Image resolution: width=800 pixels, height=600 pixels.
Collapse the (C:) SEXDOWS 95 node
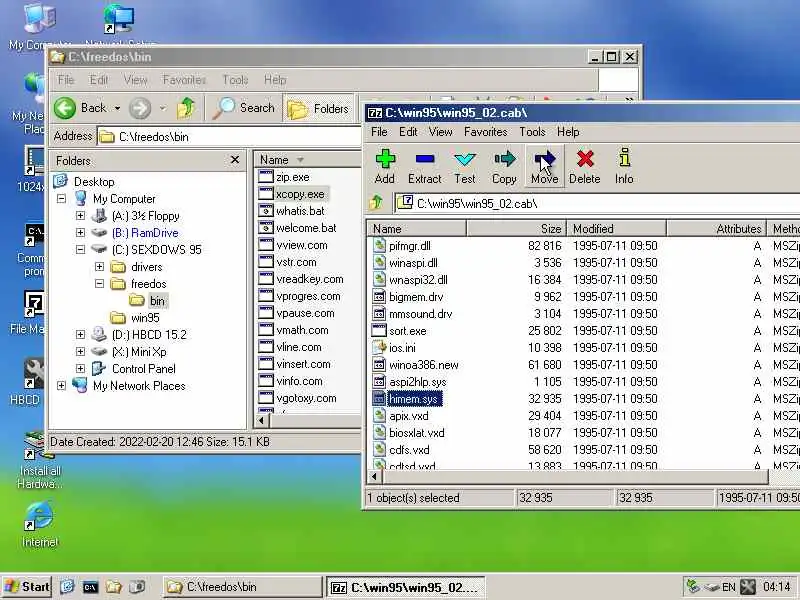point(81,249)
